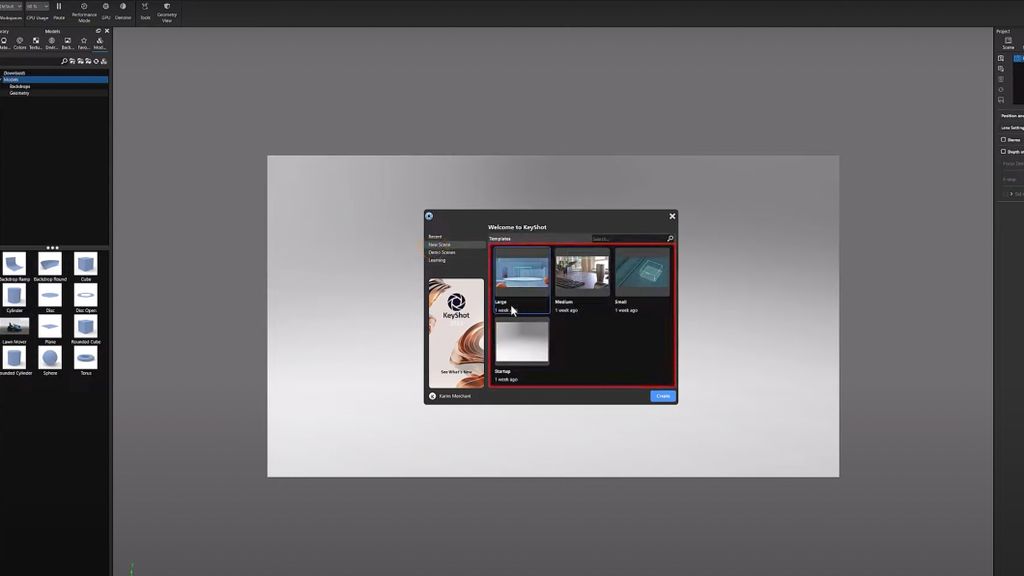Open the Colors library panel
1024x576 pixels.
point(21,40)
